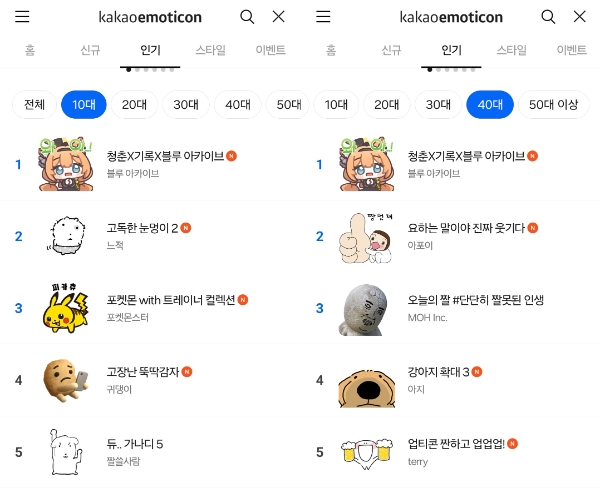Go to 홈 tab in right panel
Screen dimensions: 600x488
tap(330, 49)
